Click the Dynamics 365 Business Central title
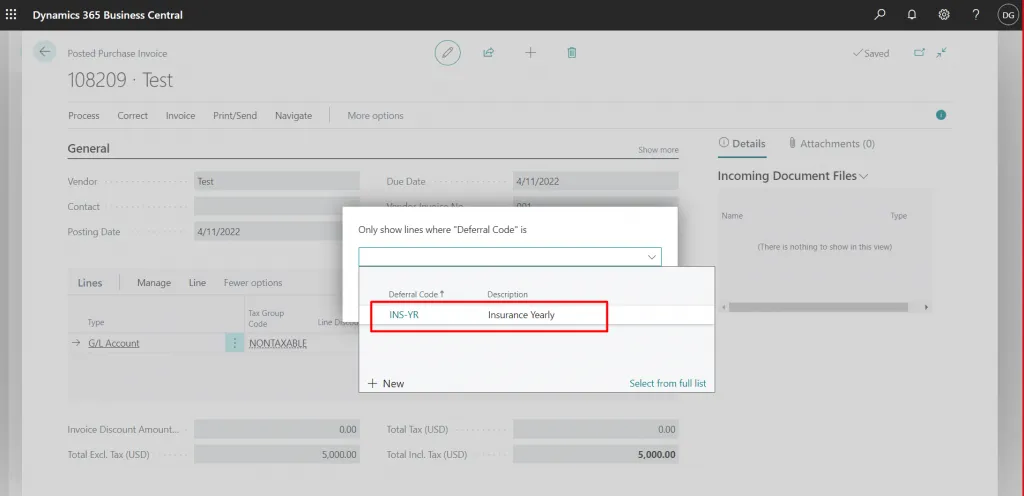The width and height of the screenshot is (1024, 496). [x=108, y=14]
